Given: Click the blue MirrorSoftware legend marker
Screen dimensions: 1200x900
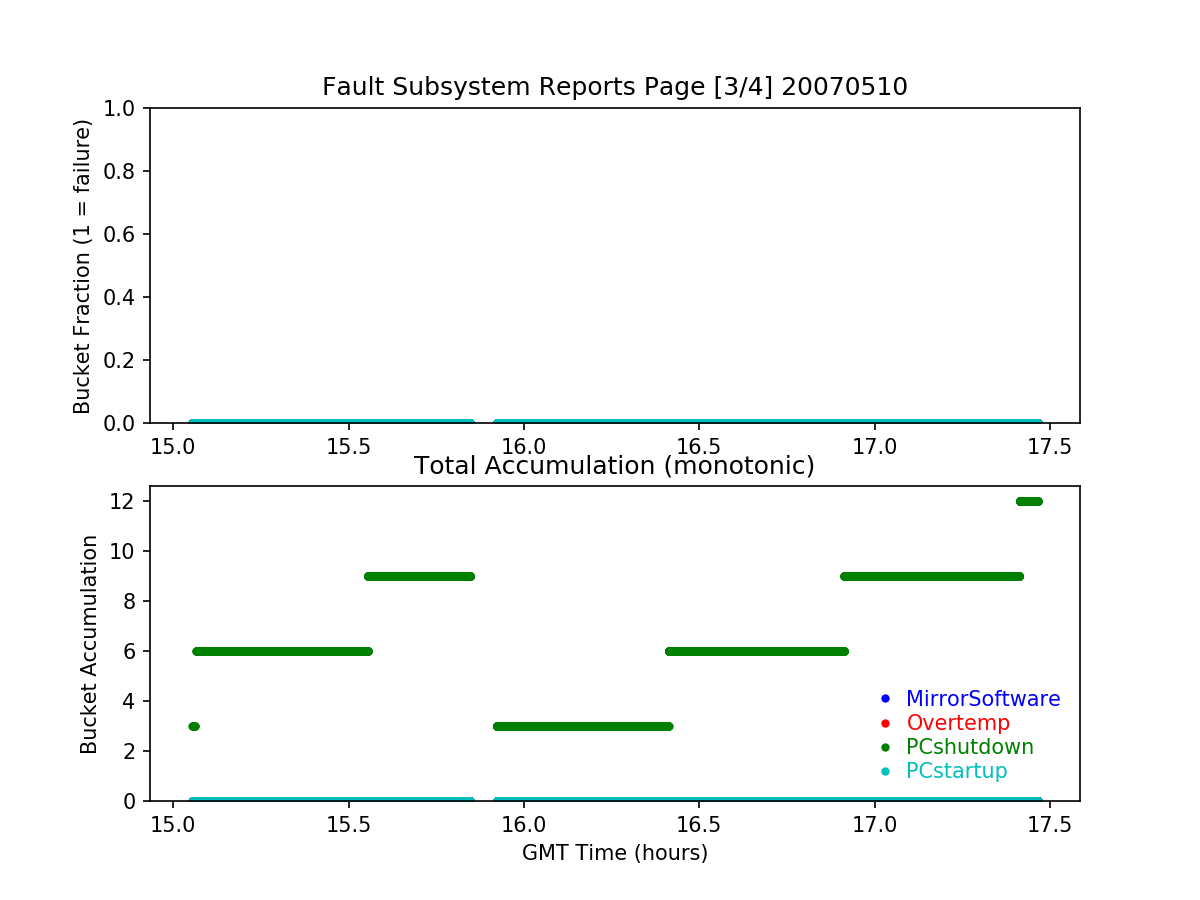Looking at the screenshot, I should tap(884, 699).
